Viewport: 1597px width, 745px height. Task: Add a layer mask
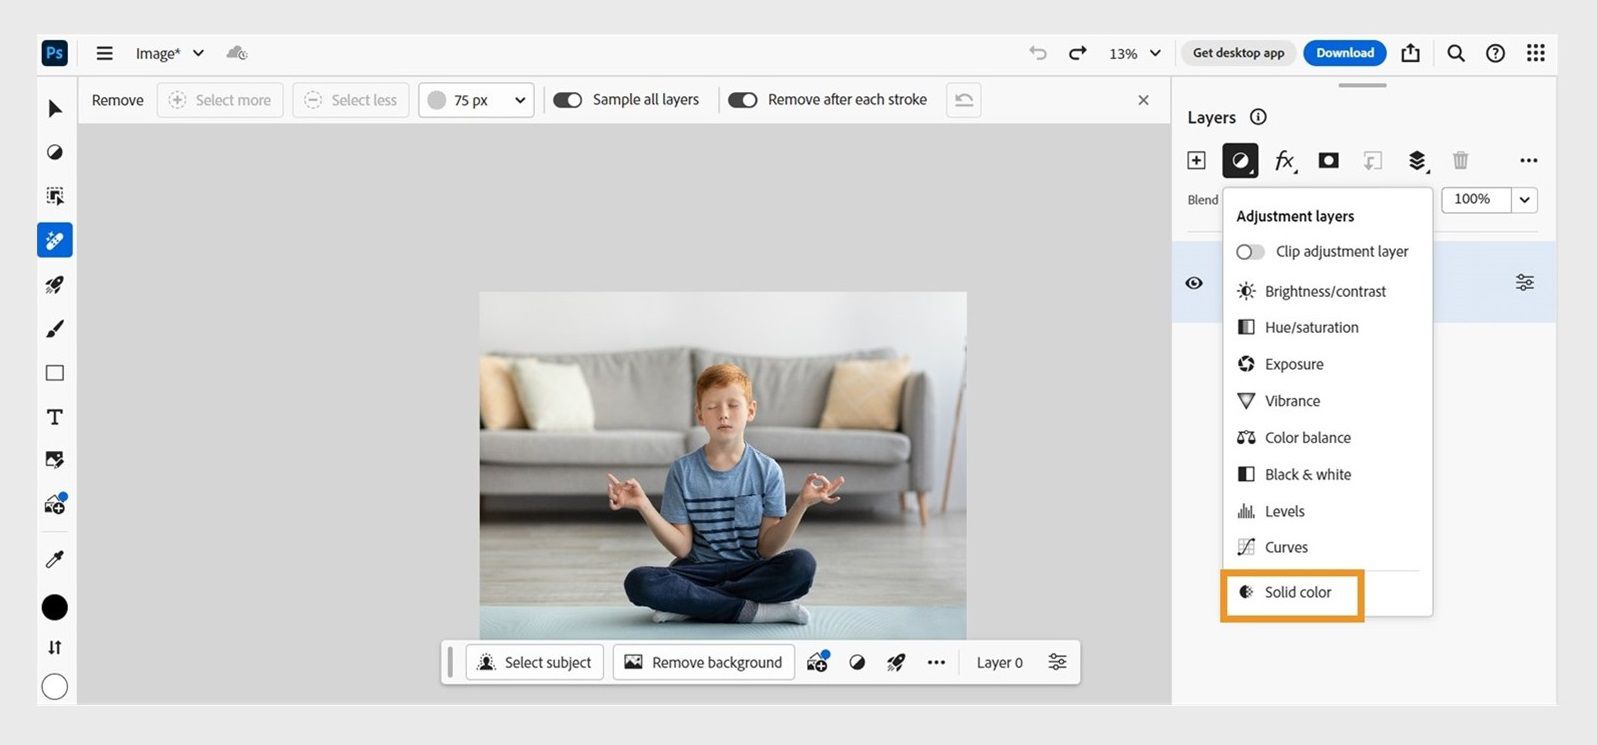[x=1328, y=160]
